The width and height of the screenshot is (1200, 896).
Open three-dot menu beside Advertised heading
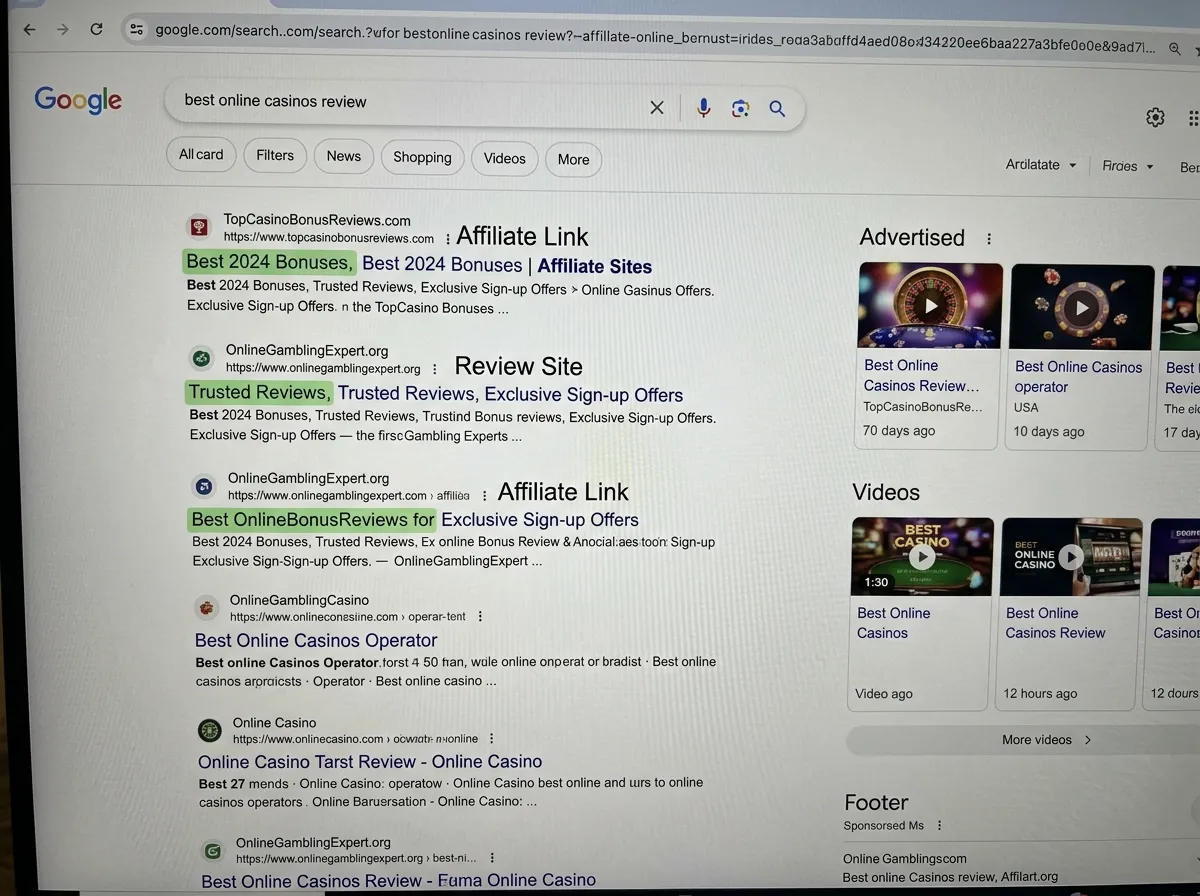coord(989,239)
